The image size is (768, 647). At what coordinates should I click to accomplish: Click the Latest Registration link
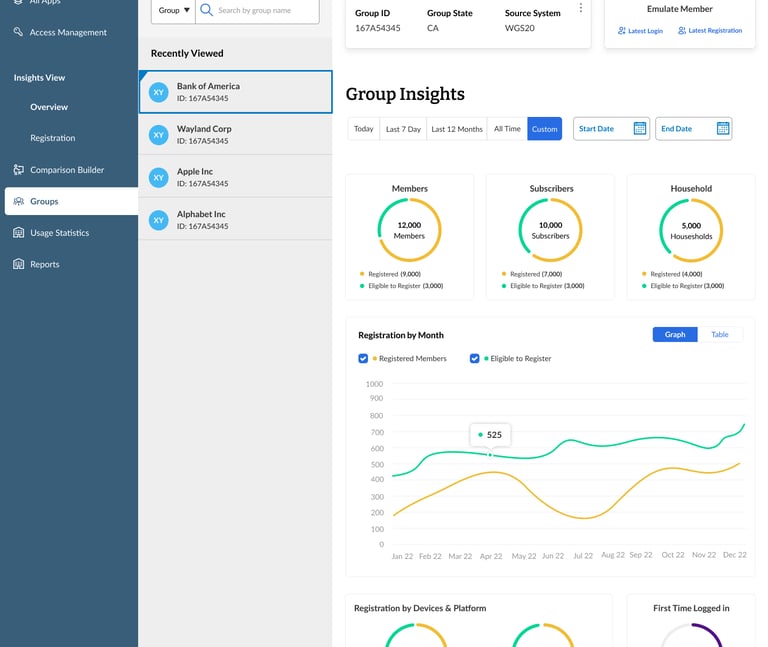tap(710, 30)
